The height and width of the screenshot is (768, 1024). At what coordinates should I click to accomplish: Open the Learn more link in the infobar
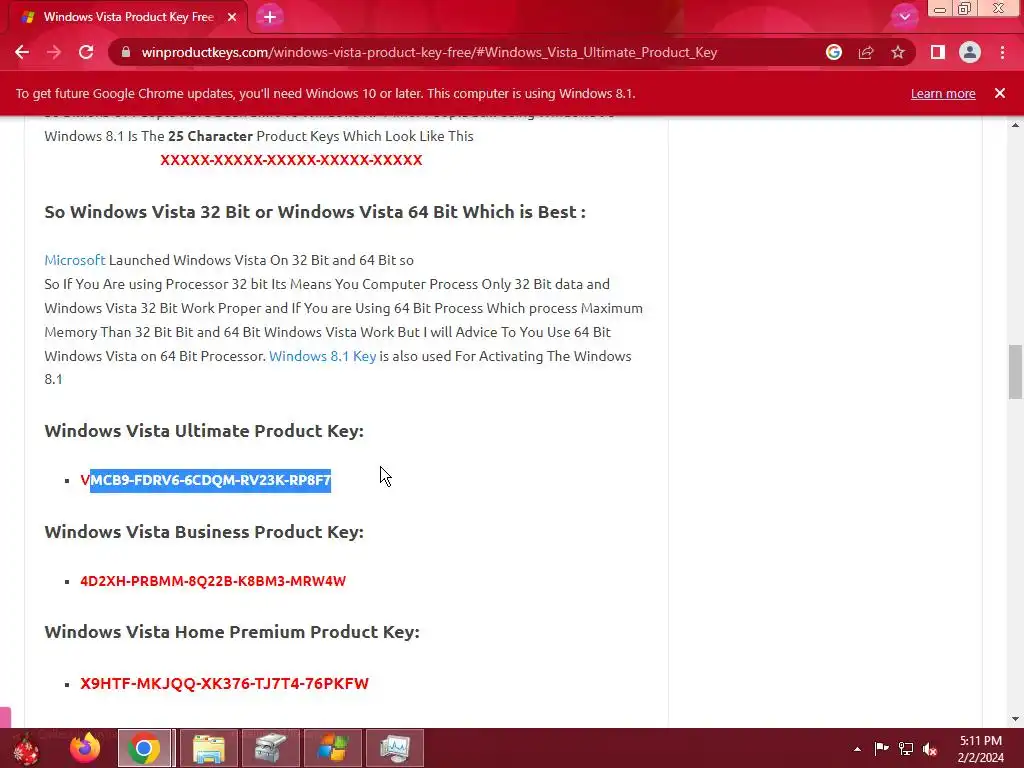(943, 93)
